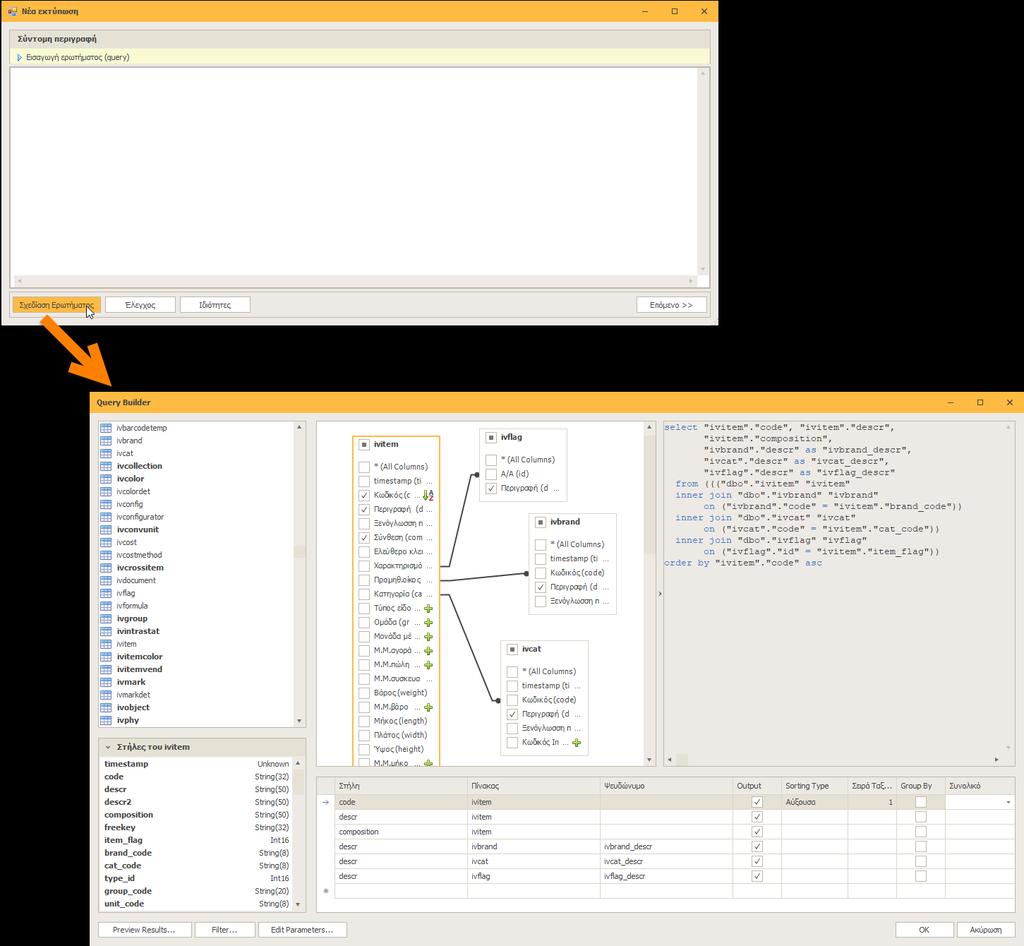Click green plus beside Κωδικός In in ivcat
Viewport: 1024px width, 946px height.
pos(576,742)
